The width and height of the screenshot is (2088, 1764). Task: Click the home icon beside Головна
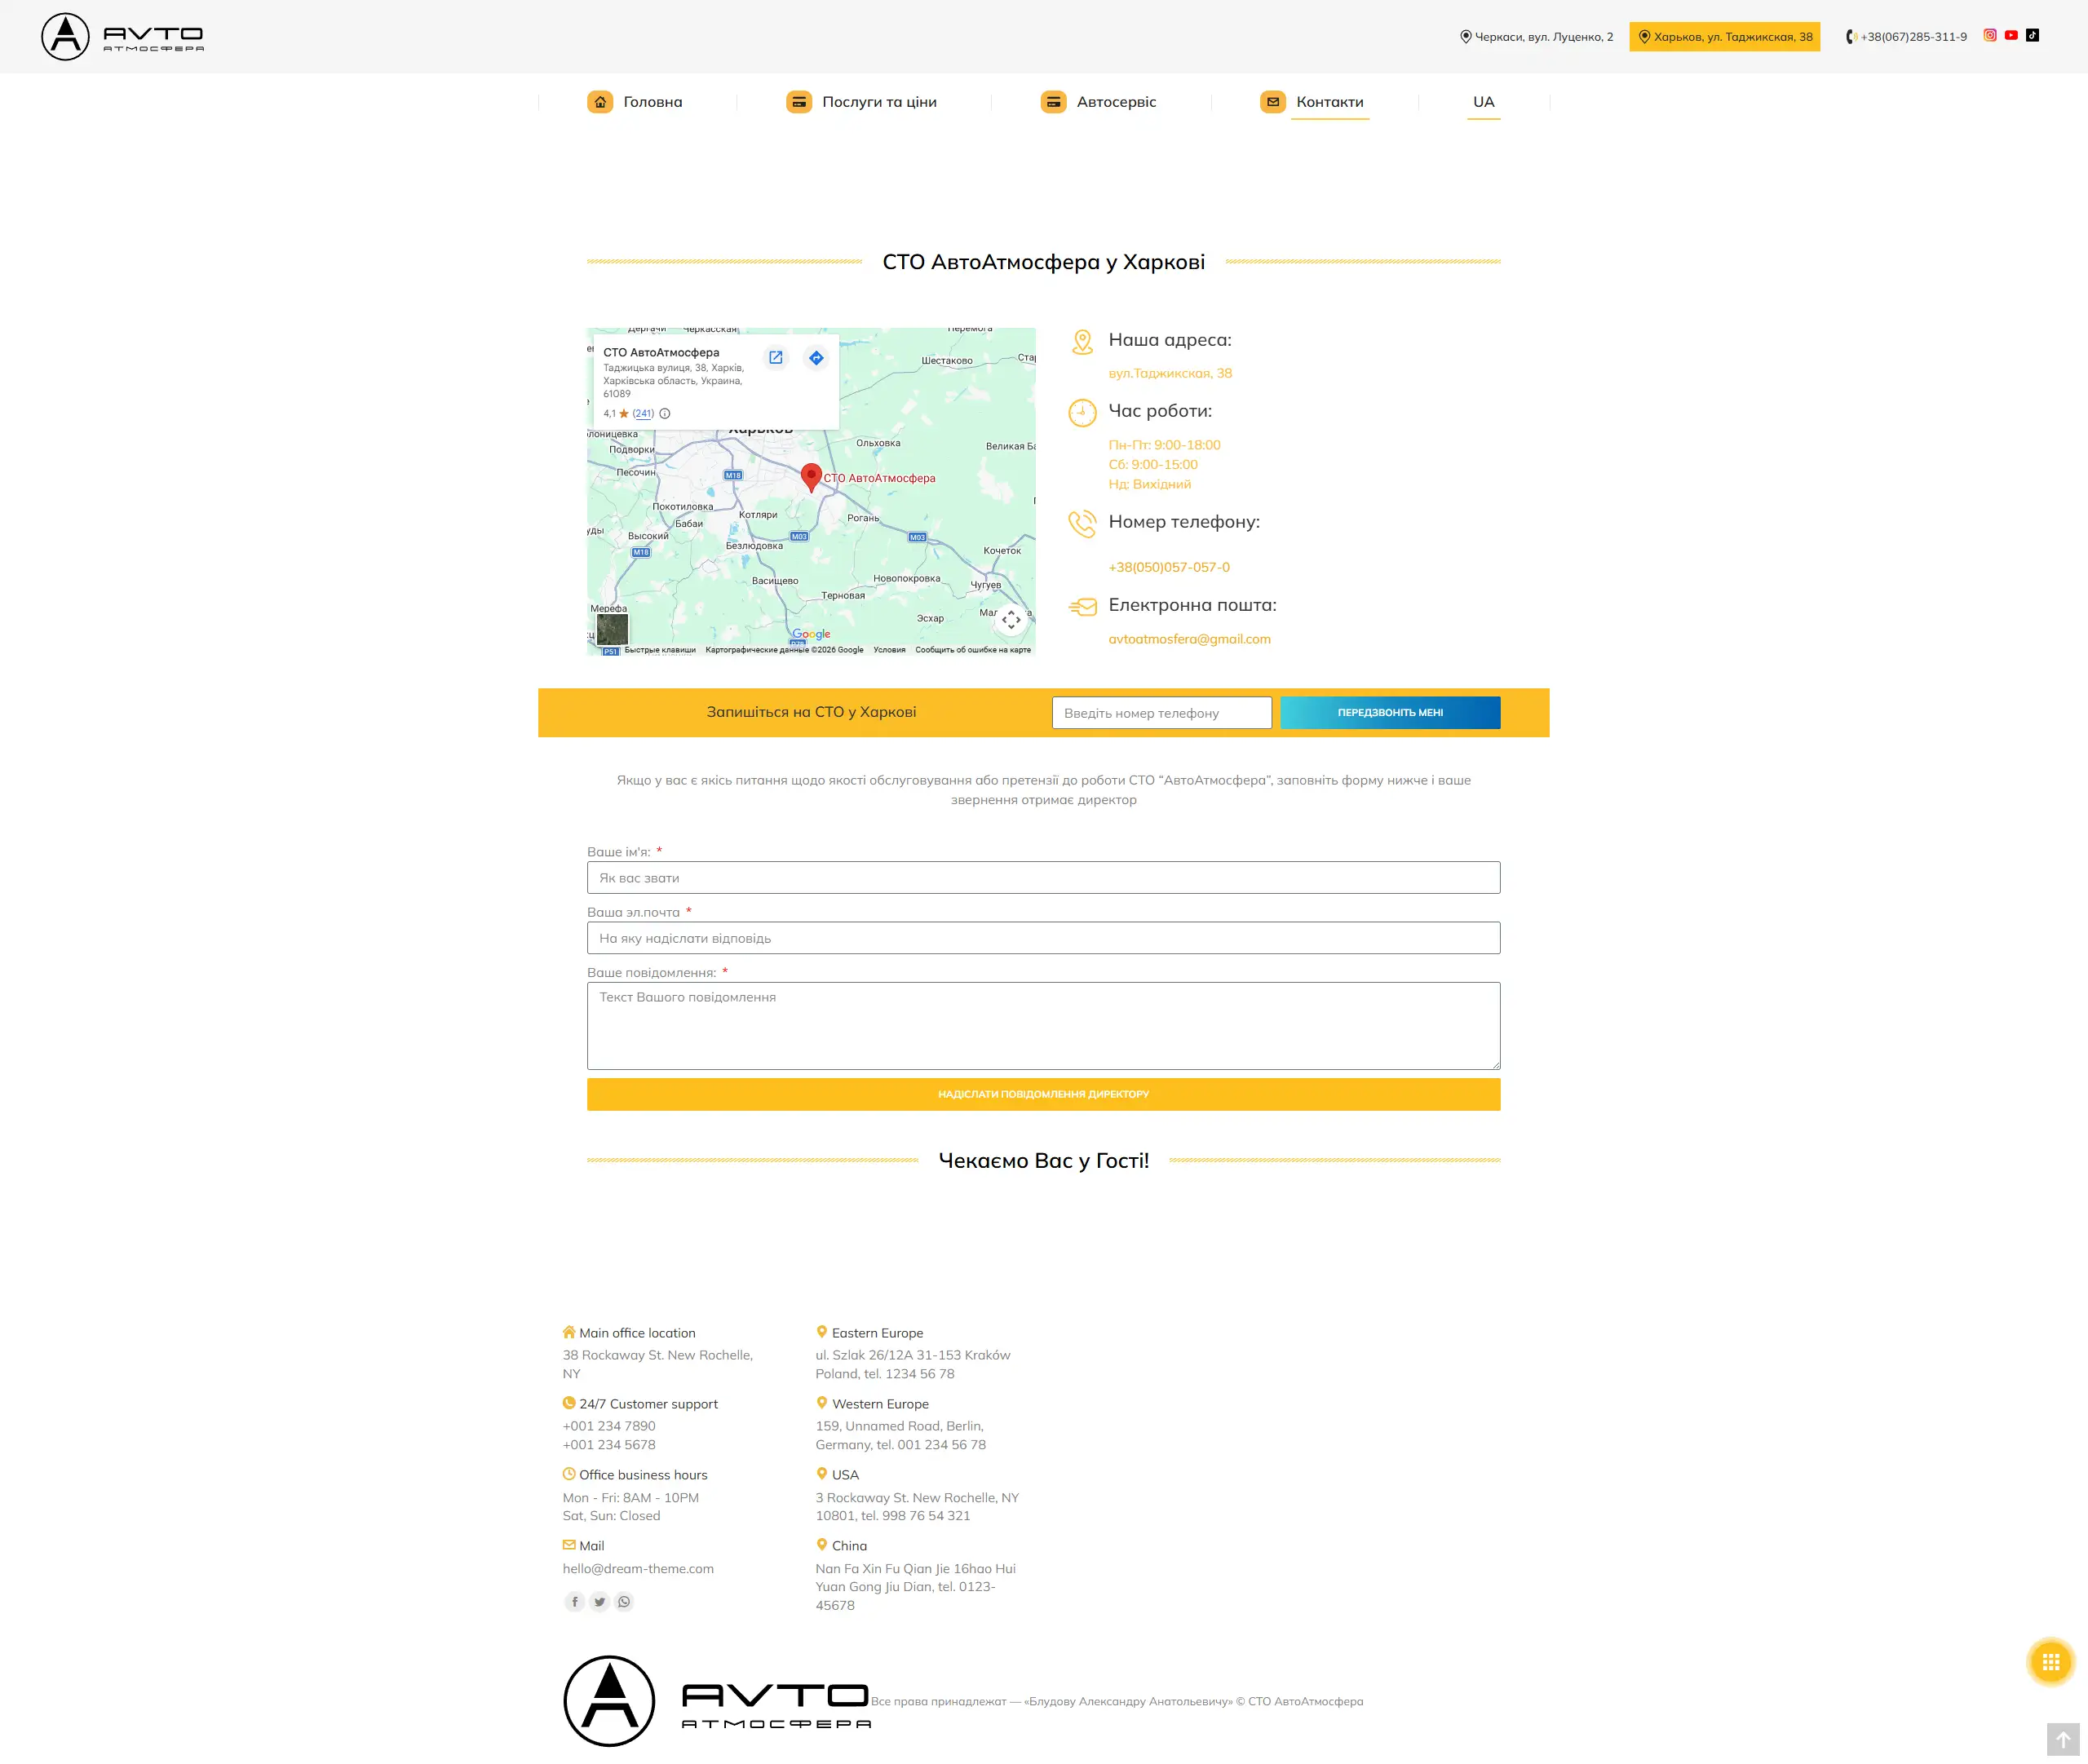[600, 102]
